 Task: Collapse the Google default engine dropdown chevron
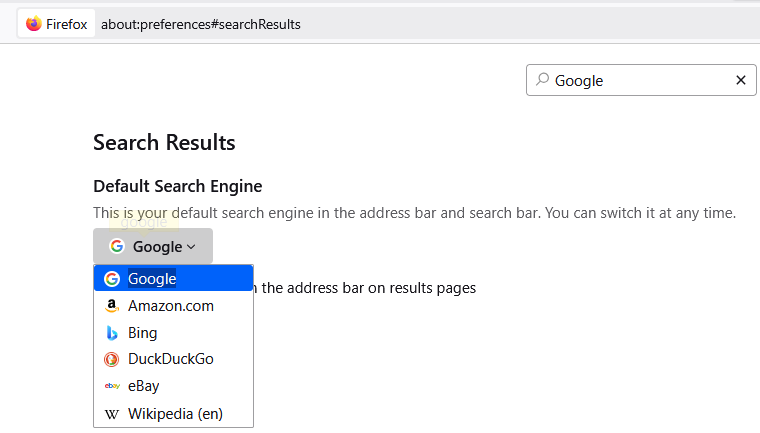pos(191,247)
